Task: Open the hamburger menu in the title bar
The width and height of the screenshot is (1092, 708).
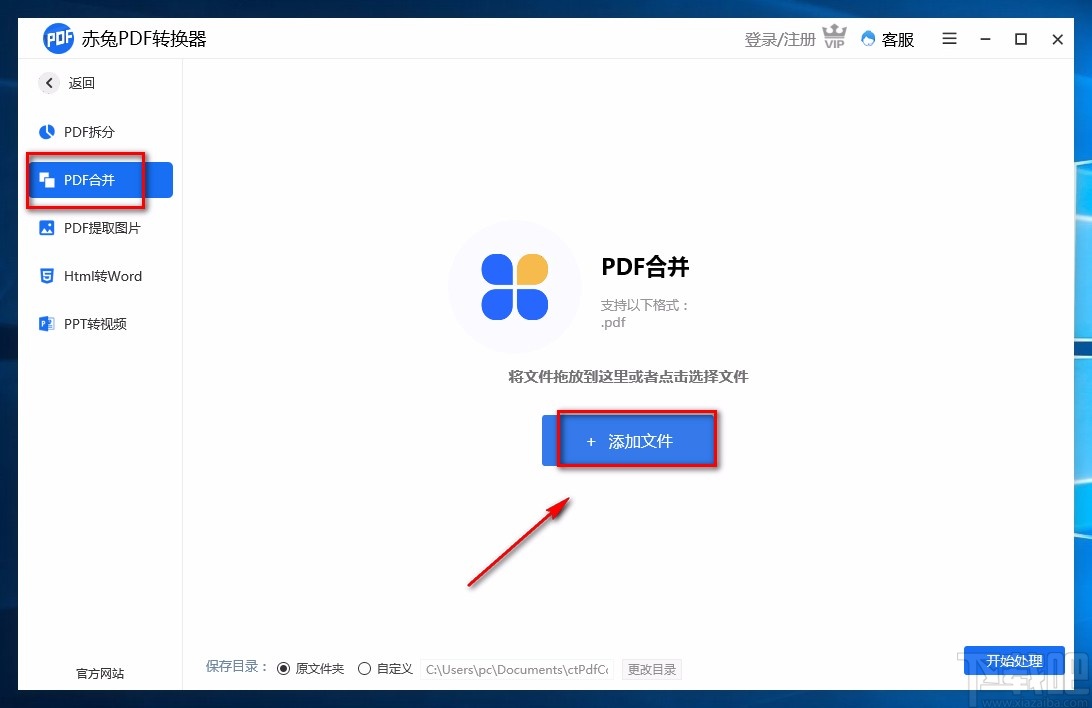Action: click(x=949, y=38)
